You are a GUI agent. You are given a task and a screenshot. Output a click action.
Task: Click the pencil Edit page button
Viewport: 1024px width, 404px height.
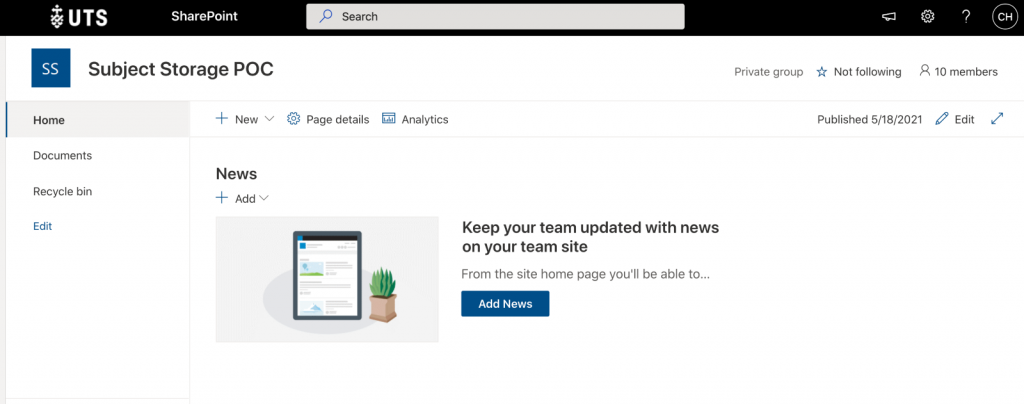955,119
